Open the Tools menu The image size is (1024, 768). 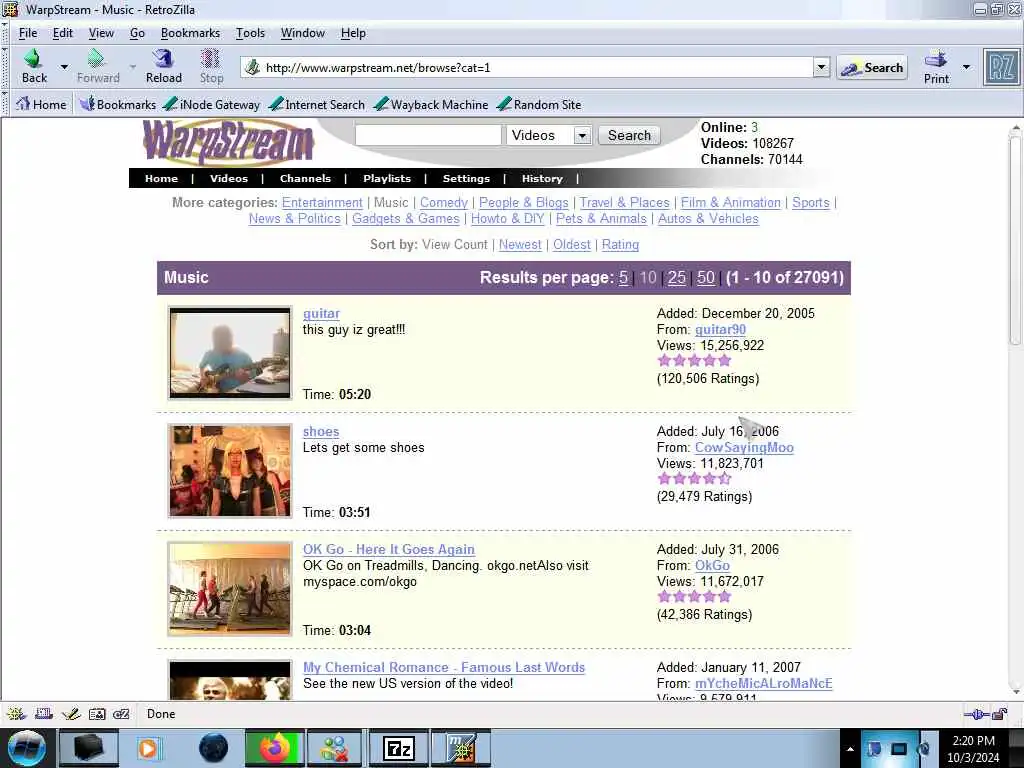(250, 33)
